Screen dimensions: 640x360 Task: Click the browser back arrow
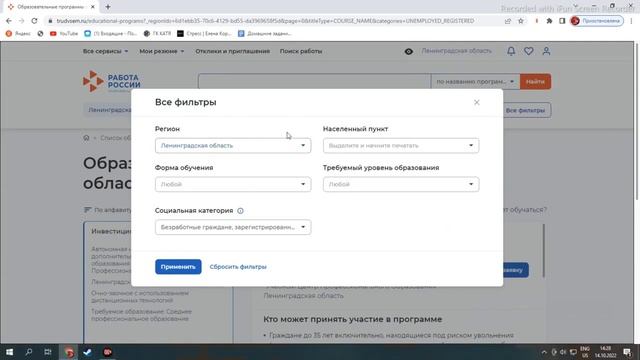9,21
